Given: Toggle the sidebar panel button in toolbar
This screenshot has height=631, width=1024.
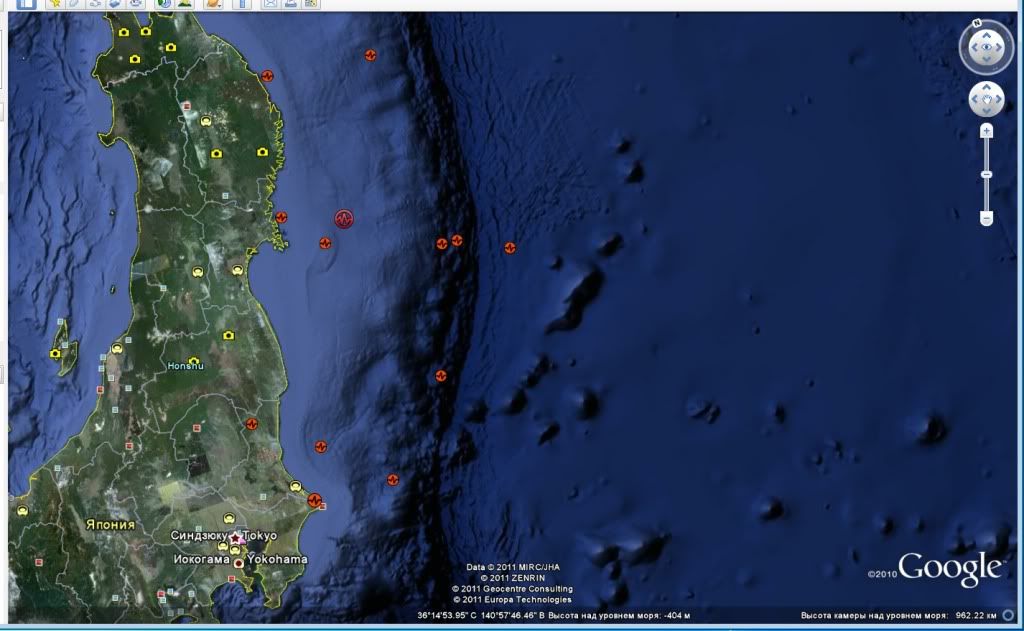Looking at the screenshot, I should click(26, 3).
